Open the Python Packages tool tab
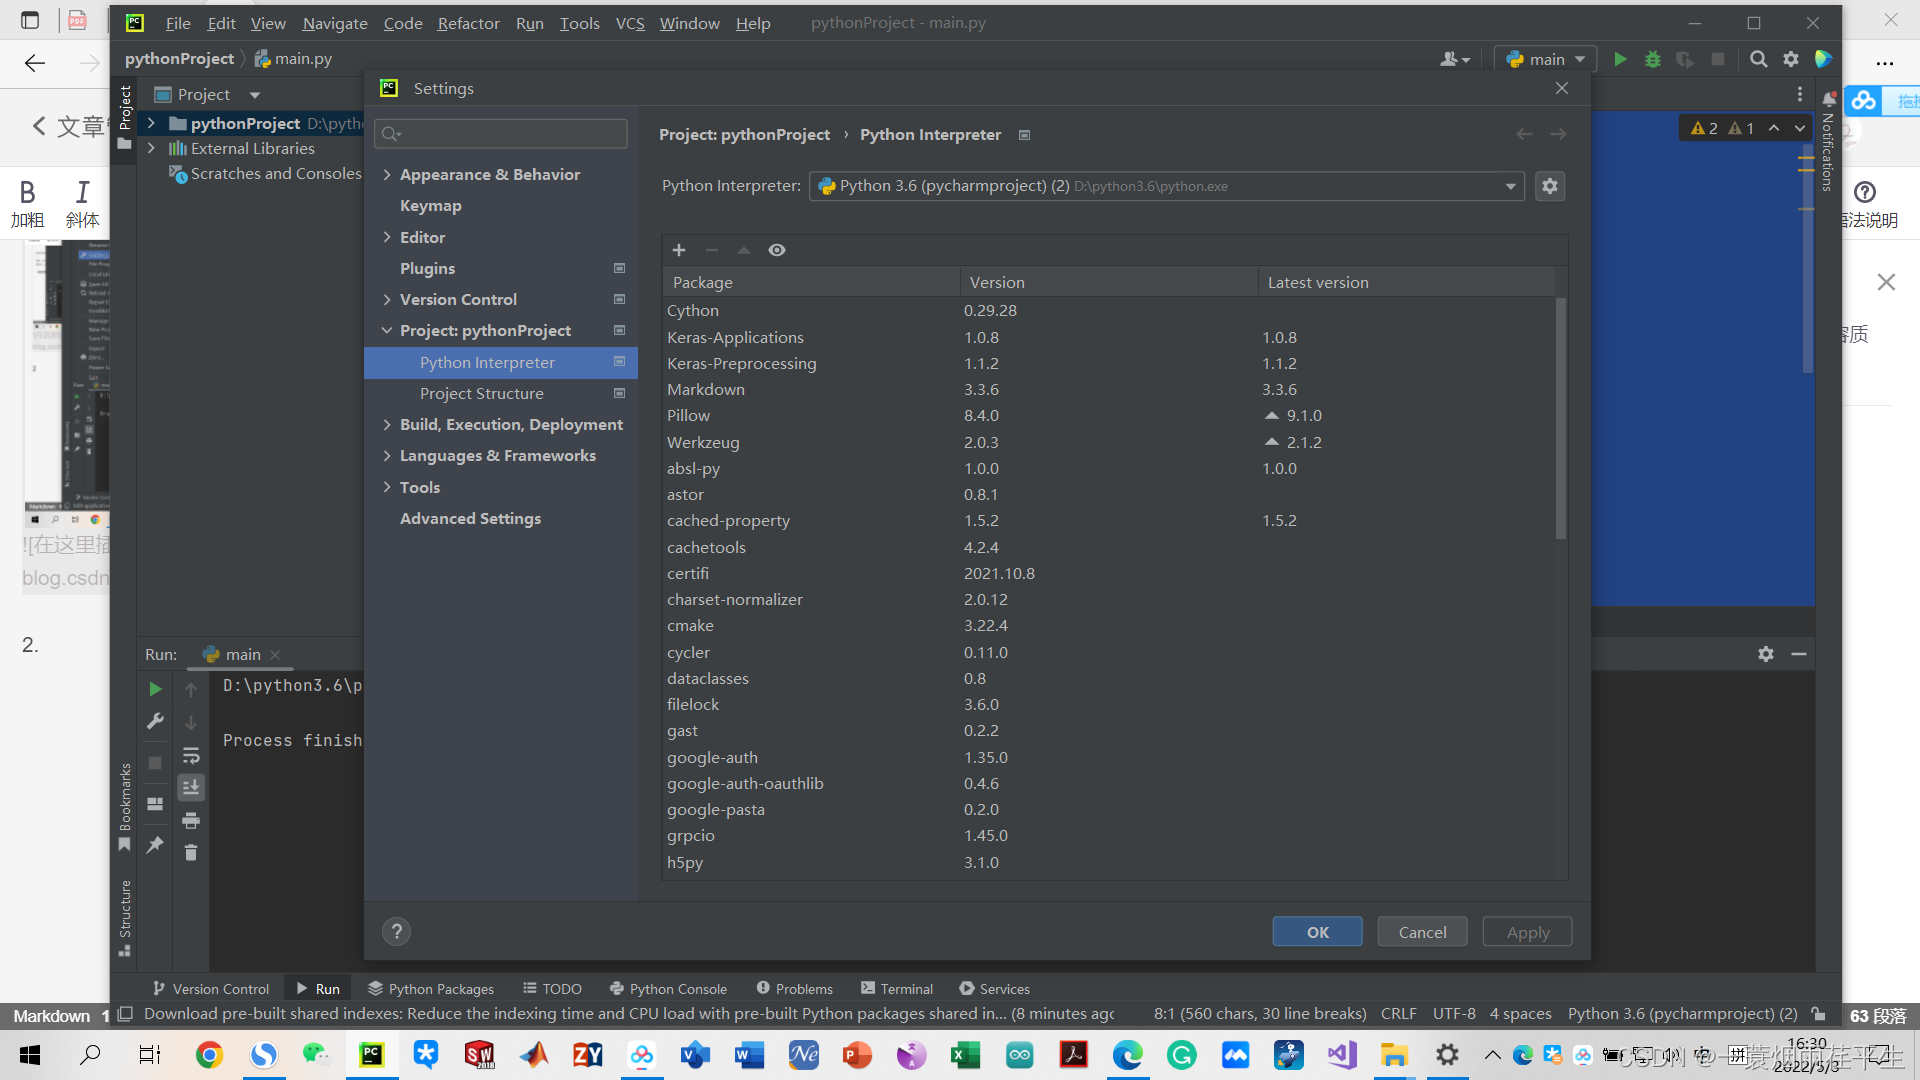Image resolution: width=1920 pixels, height=1080 pixels. 431,989
